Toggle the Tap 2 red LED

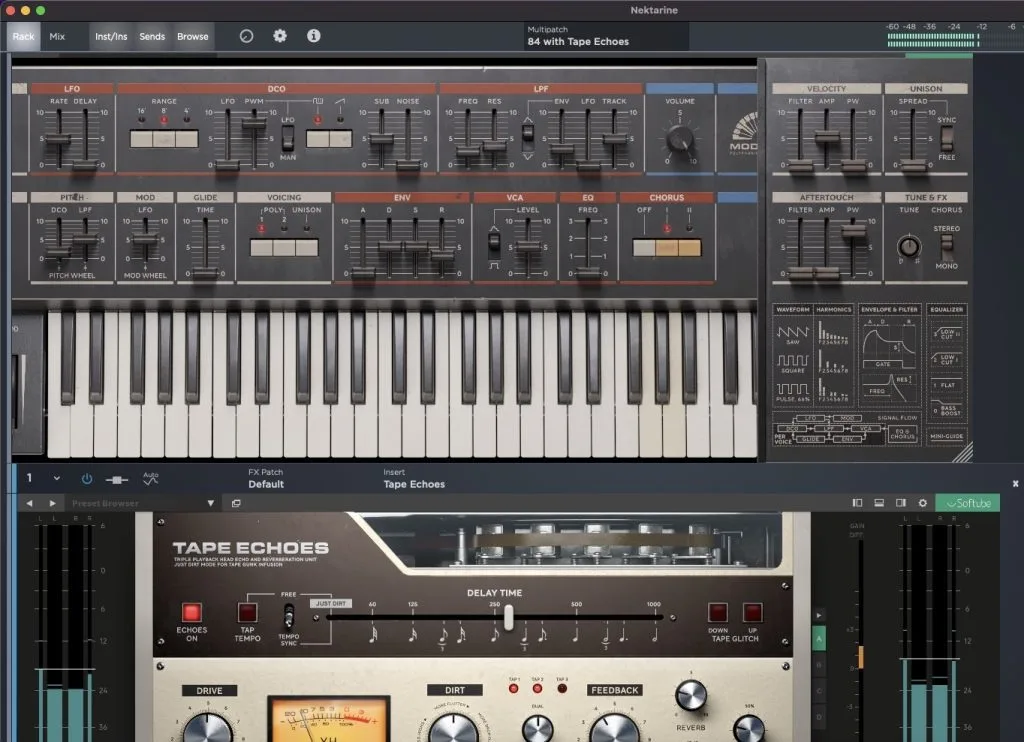[537, 688]
